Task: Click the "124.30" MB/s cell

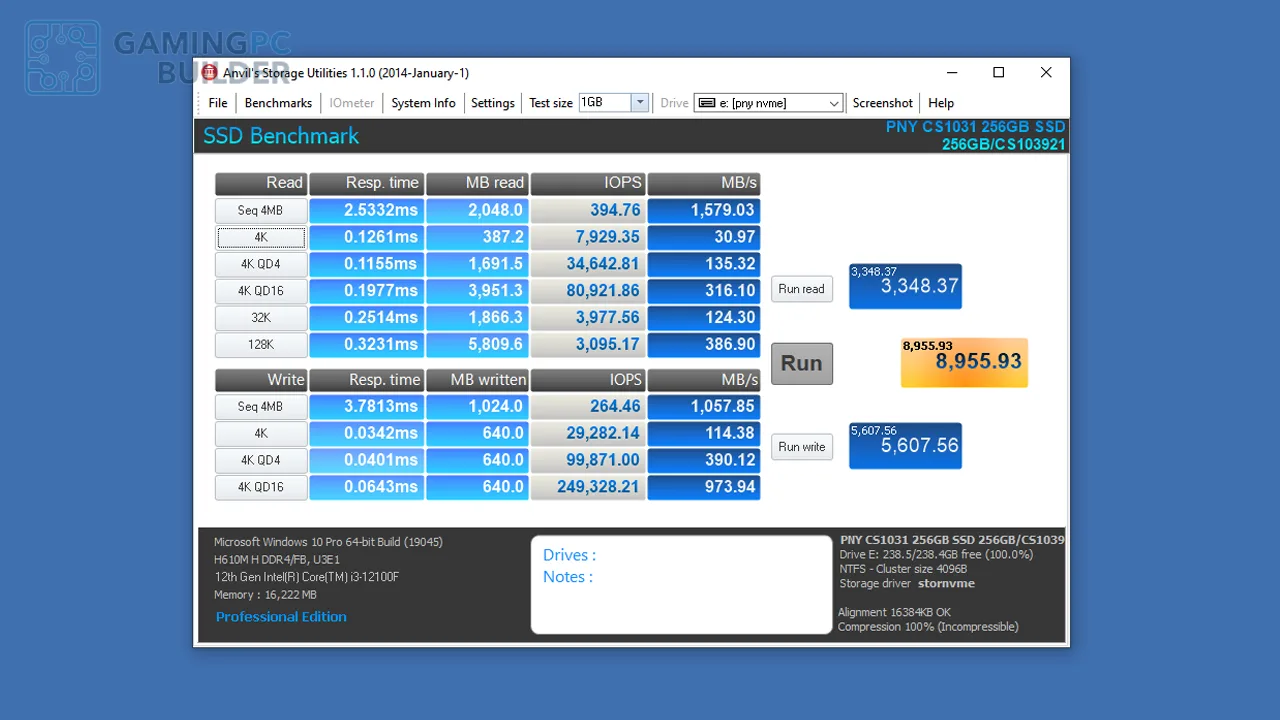Action: (704, 318)
